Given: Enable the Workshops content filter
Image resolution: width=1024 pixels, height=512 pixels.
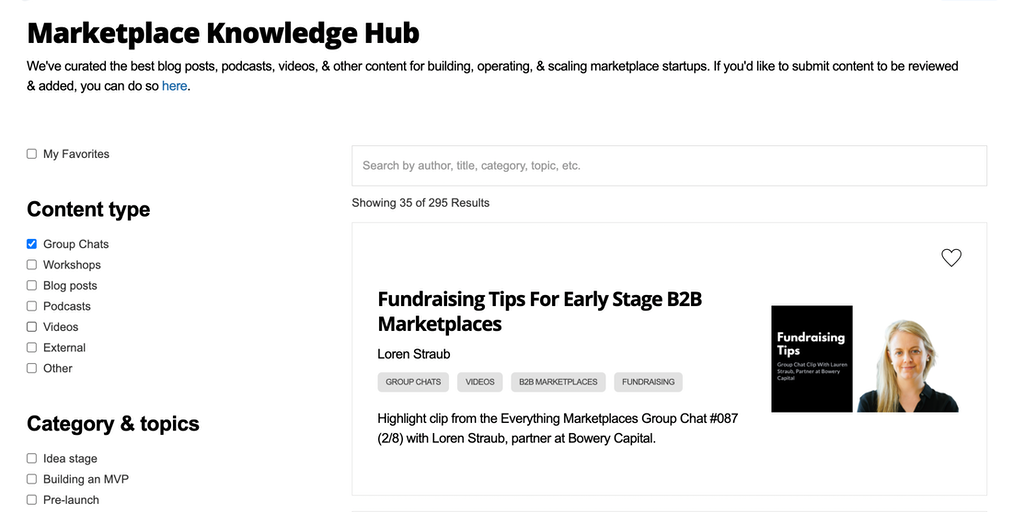Looking at the screenshot, I should click(32, 265).
